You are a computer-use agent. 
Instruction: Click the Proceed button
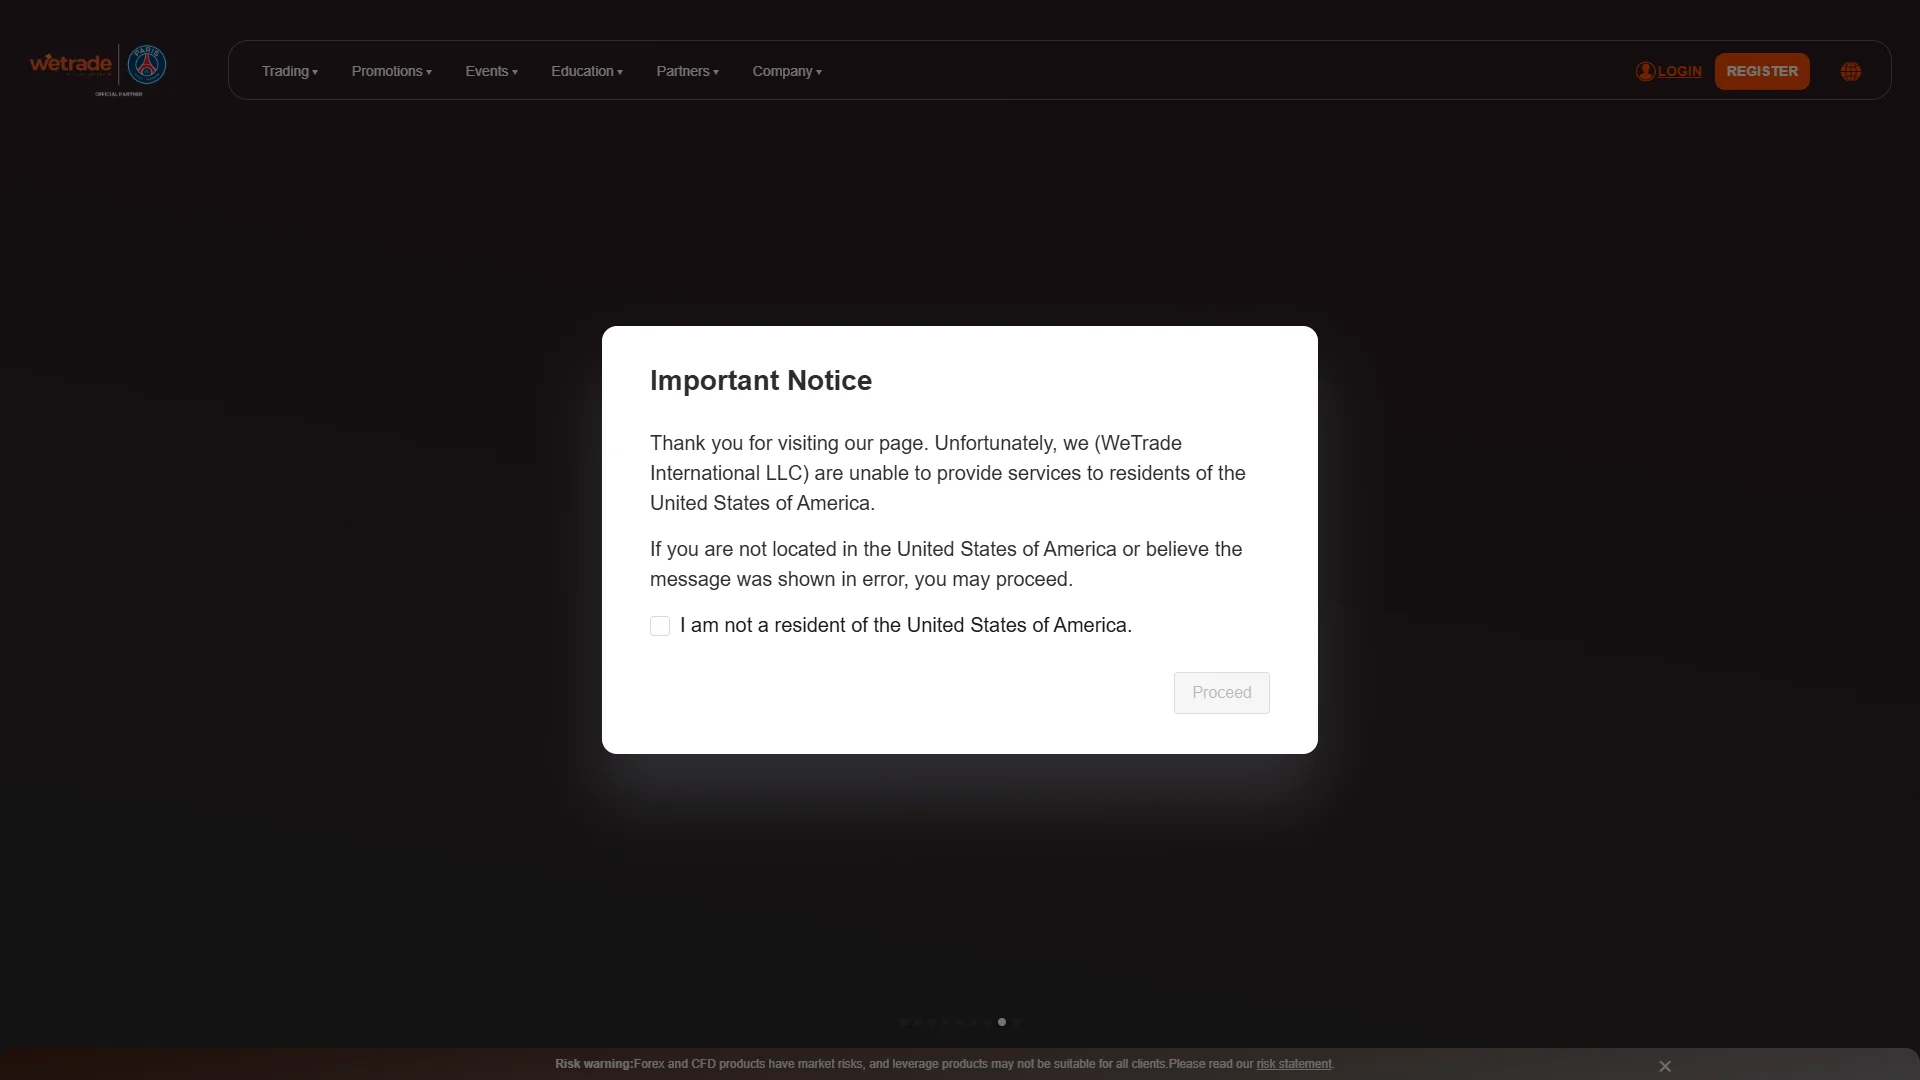coord(1221,693)
